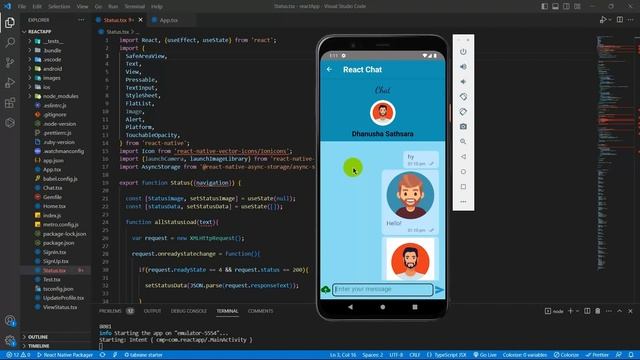Open Chat.tsx file in explorer
640x360 pixels.
tap(52, 188)
